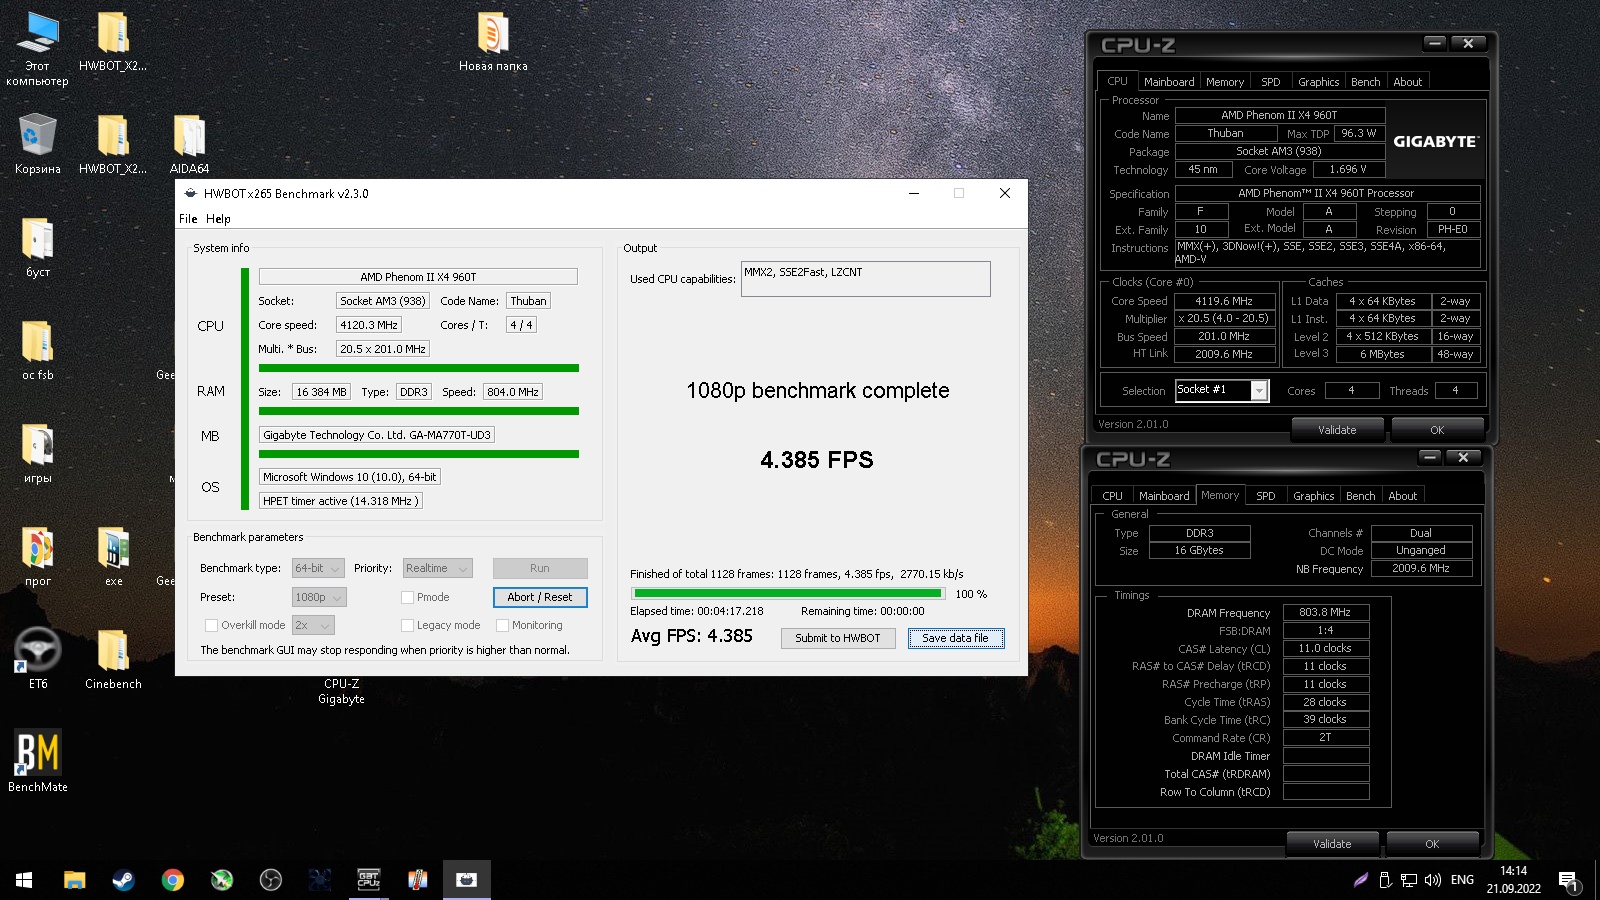Image resolution: width=1600 pixels, height=900 pixels.
Task: Click Validate in the lower CPU-Z window
Action: point(1332,844)
